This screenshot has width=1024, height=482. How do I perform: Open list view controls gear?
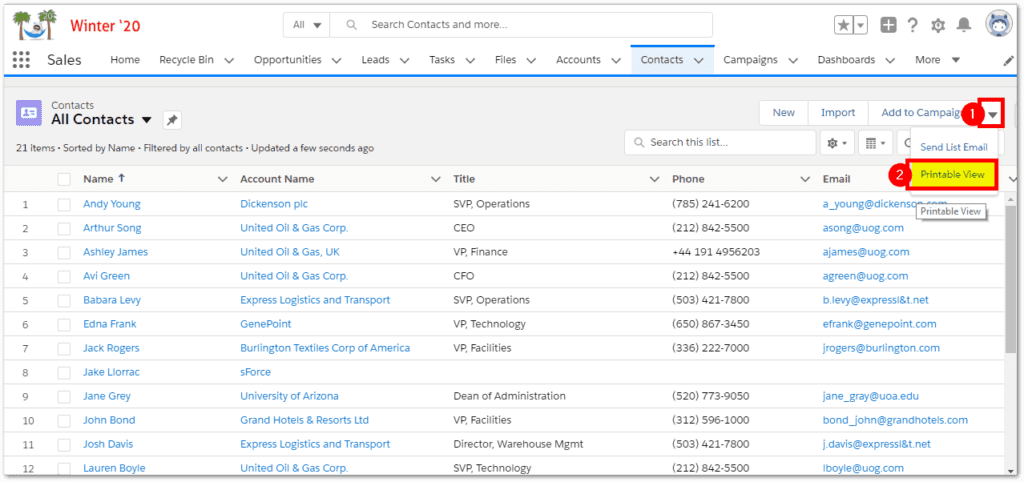837,142
